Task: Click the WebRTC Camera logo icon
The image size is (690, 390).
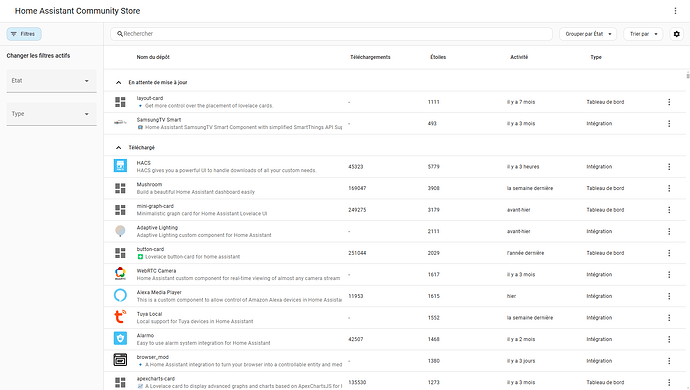Action: click(x=120, y=274)
